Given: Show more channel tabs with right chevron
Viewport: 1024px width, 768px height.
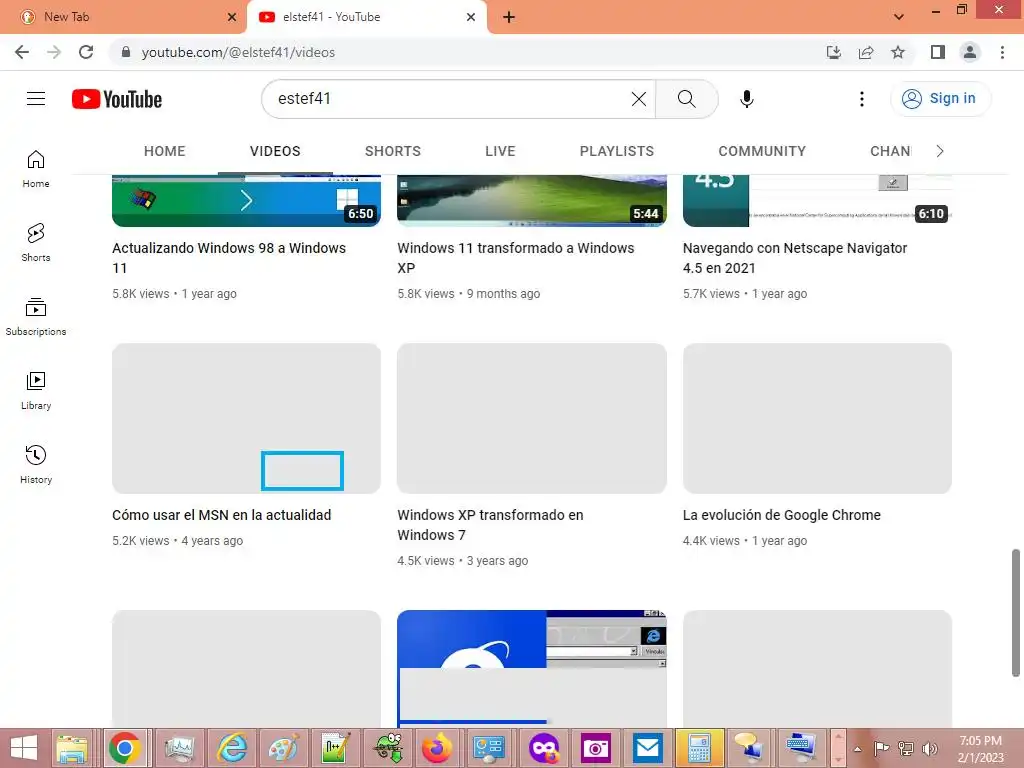Looking at the screenshot, I should pos(940,151).
